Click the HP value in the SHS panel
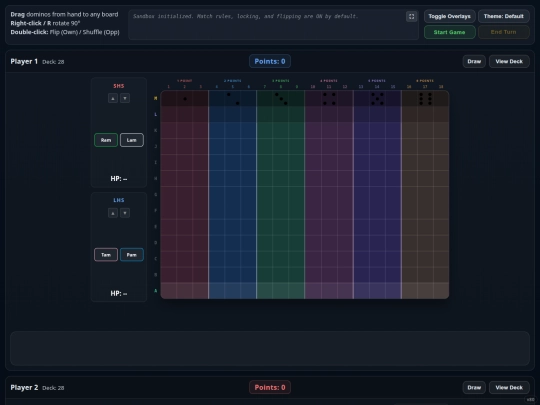This screenshot has height=405, width=540. point(119,179)
